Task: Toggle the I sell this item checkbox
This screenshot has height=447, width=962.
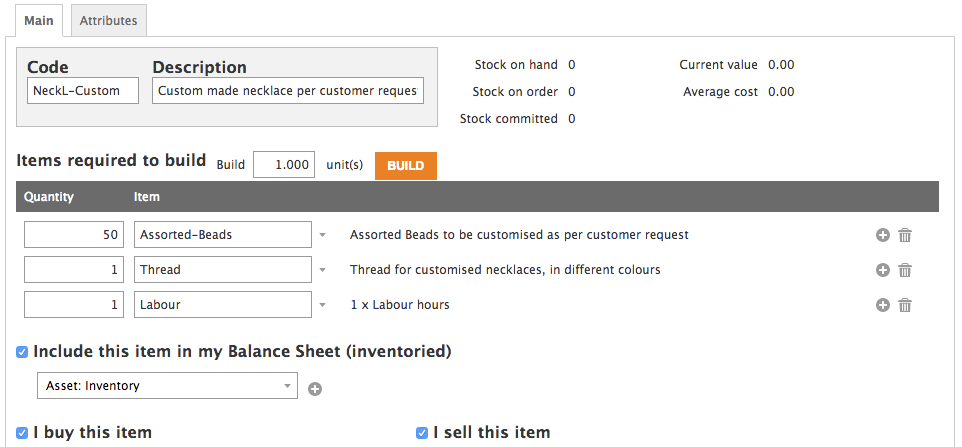Action: click(x=421, y=433)
